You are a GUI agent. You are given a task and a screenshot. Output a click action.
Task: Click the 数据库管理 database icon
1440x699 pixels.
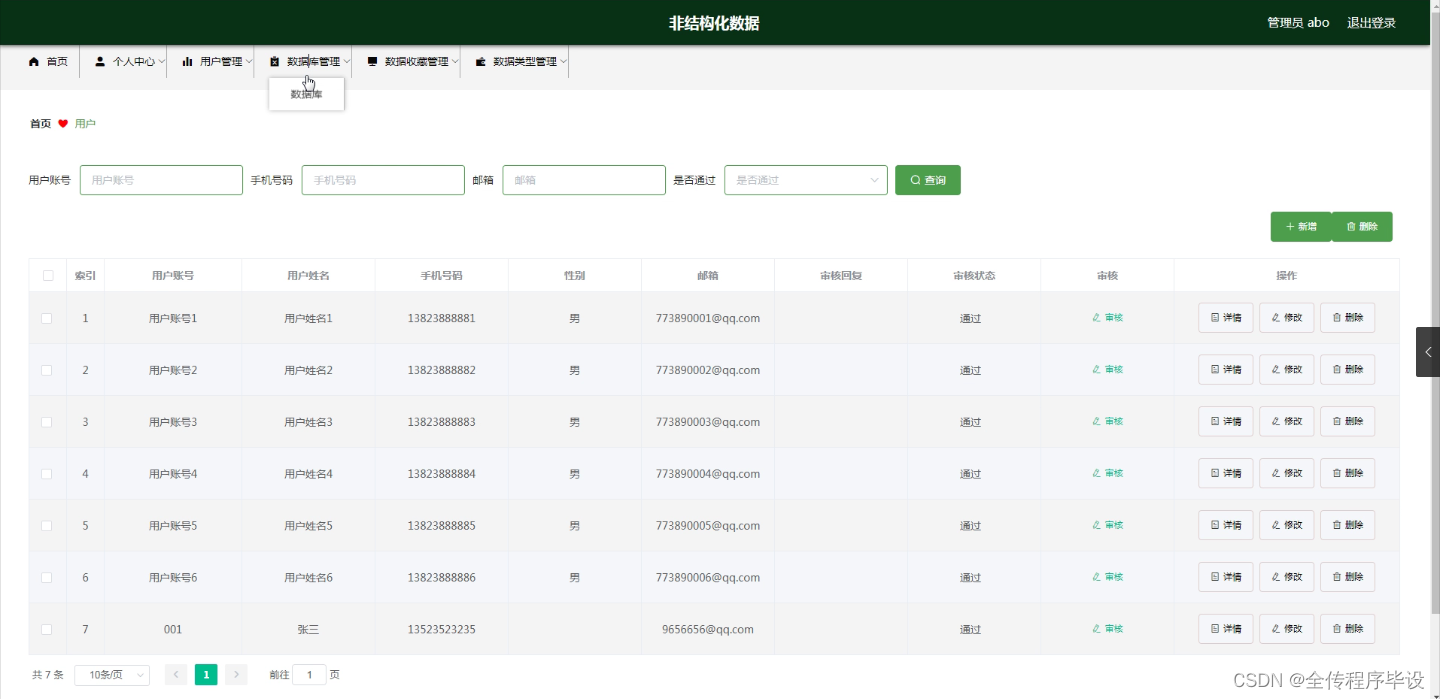tap(272, 61)
